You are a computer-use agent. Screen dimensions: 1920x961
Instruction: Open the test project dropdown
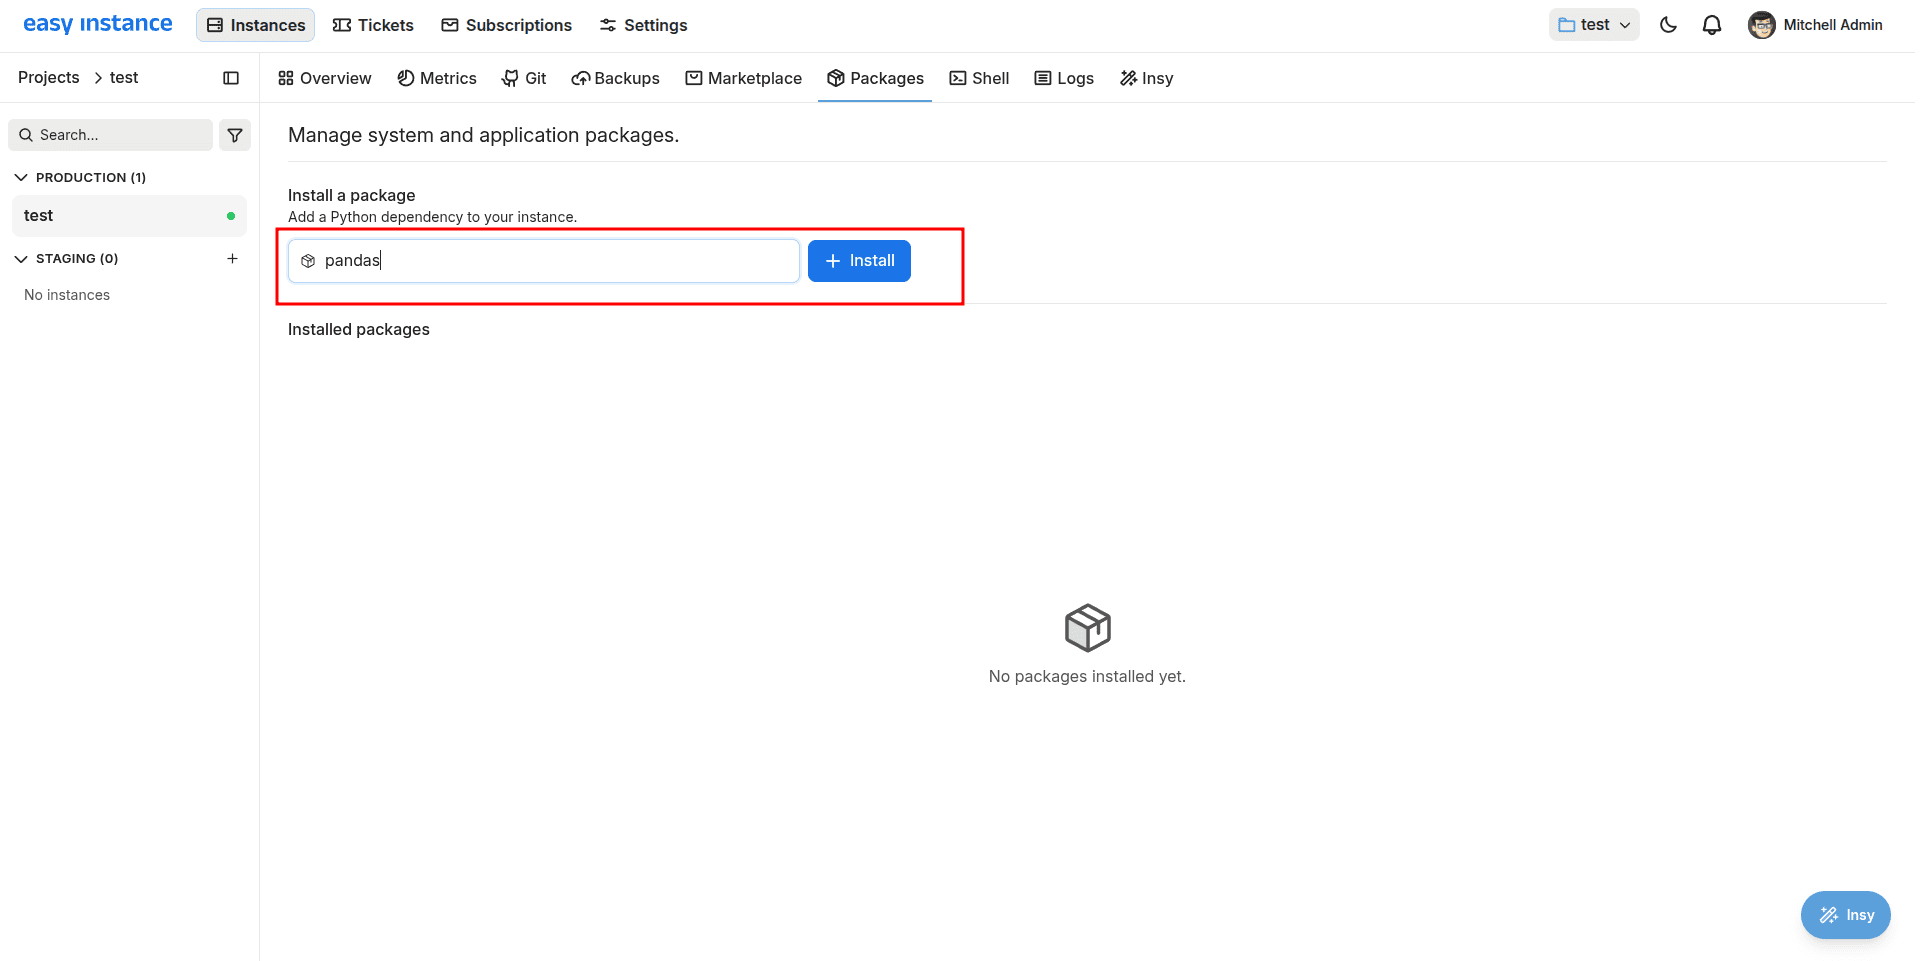click(x=1594, y=25)
